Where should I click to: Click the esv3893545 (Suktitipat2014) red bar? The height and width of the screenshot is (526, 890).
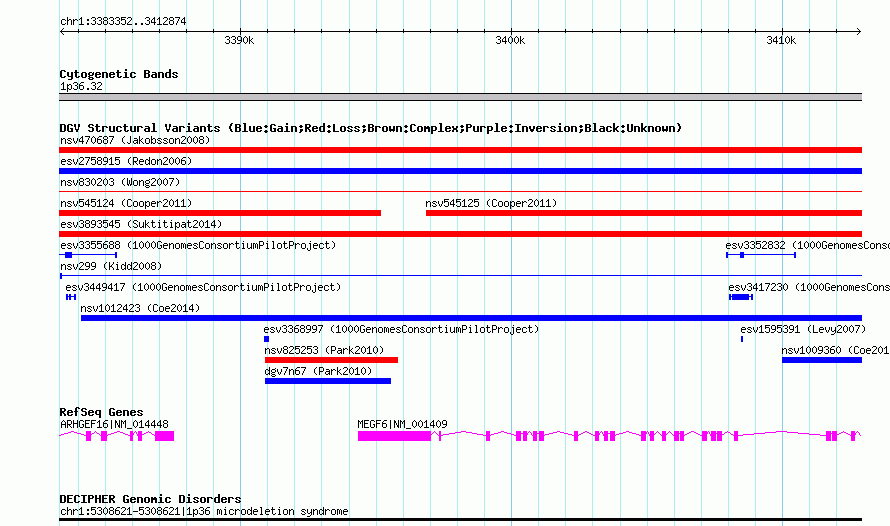coord(460,234)
